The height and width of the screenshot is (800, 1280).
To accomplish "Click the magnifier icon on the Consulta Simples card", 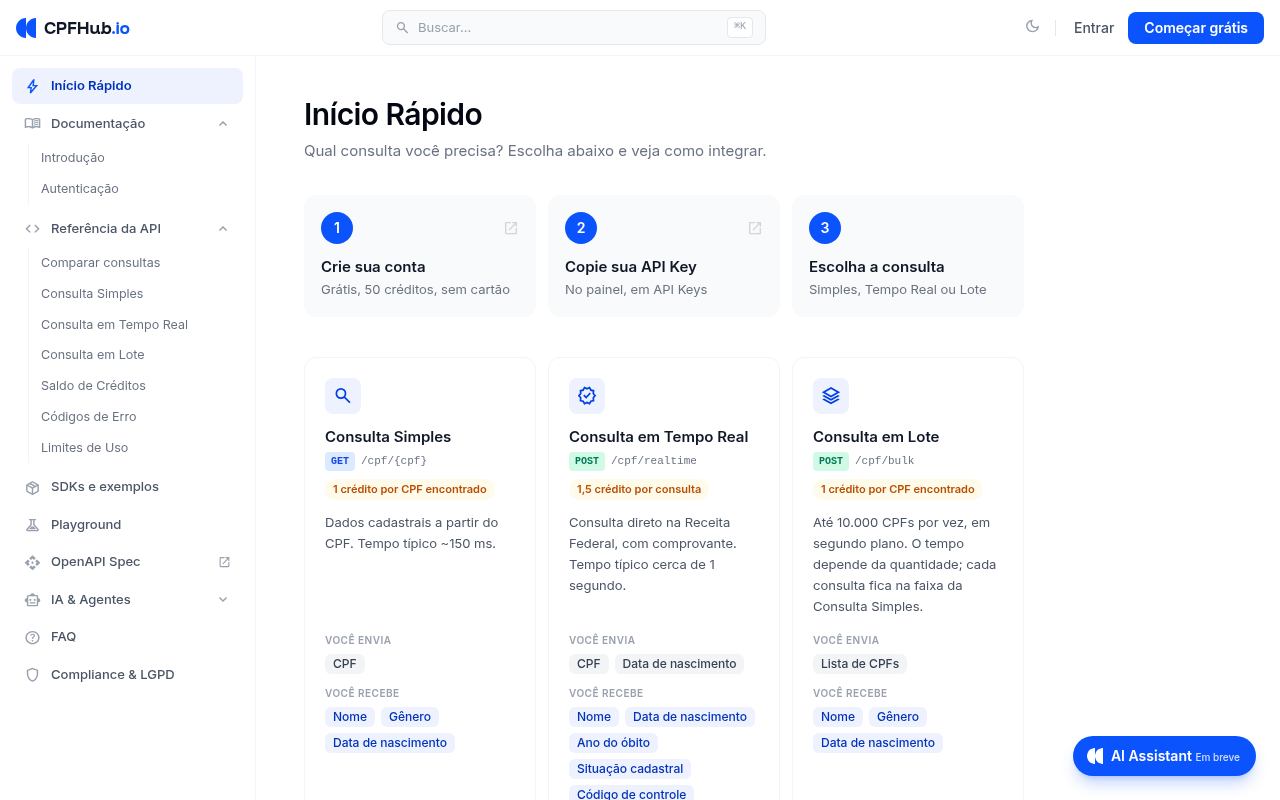I will click(343, 396).
